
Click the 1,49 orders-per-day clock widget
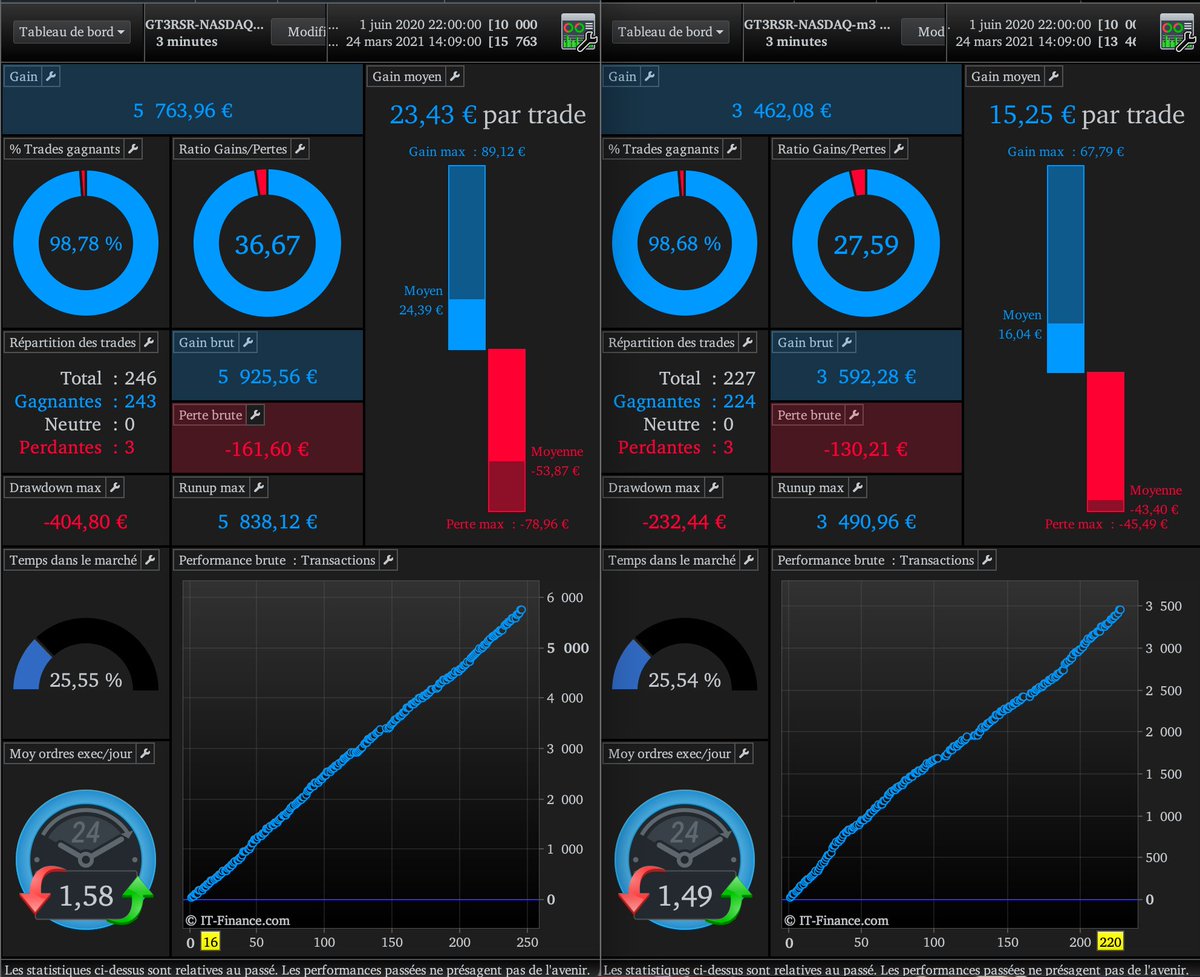pyautogui.click(x=685, y=858)
